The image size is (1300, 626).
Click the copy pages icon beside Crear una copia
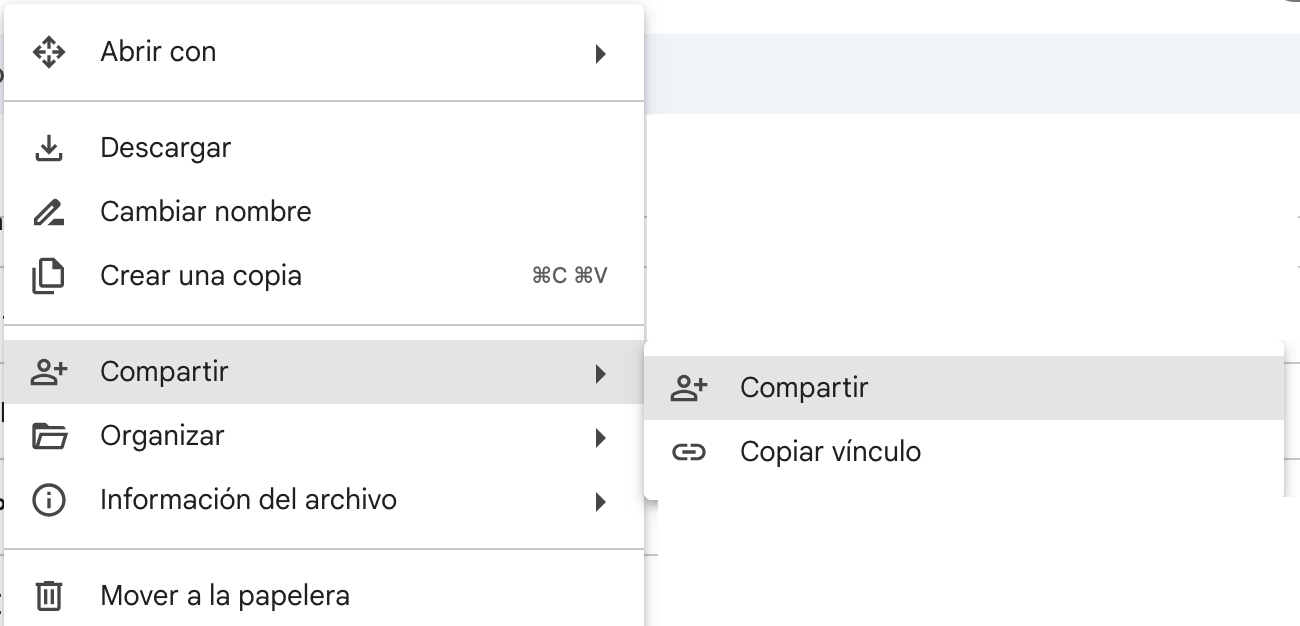coord(49,276)
